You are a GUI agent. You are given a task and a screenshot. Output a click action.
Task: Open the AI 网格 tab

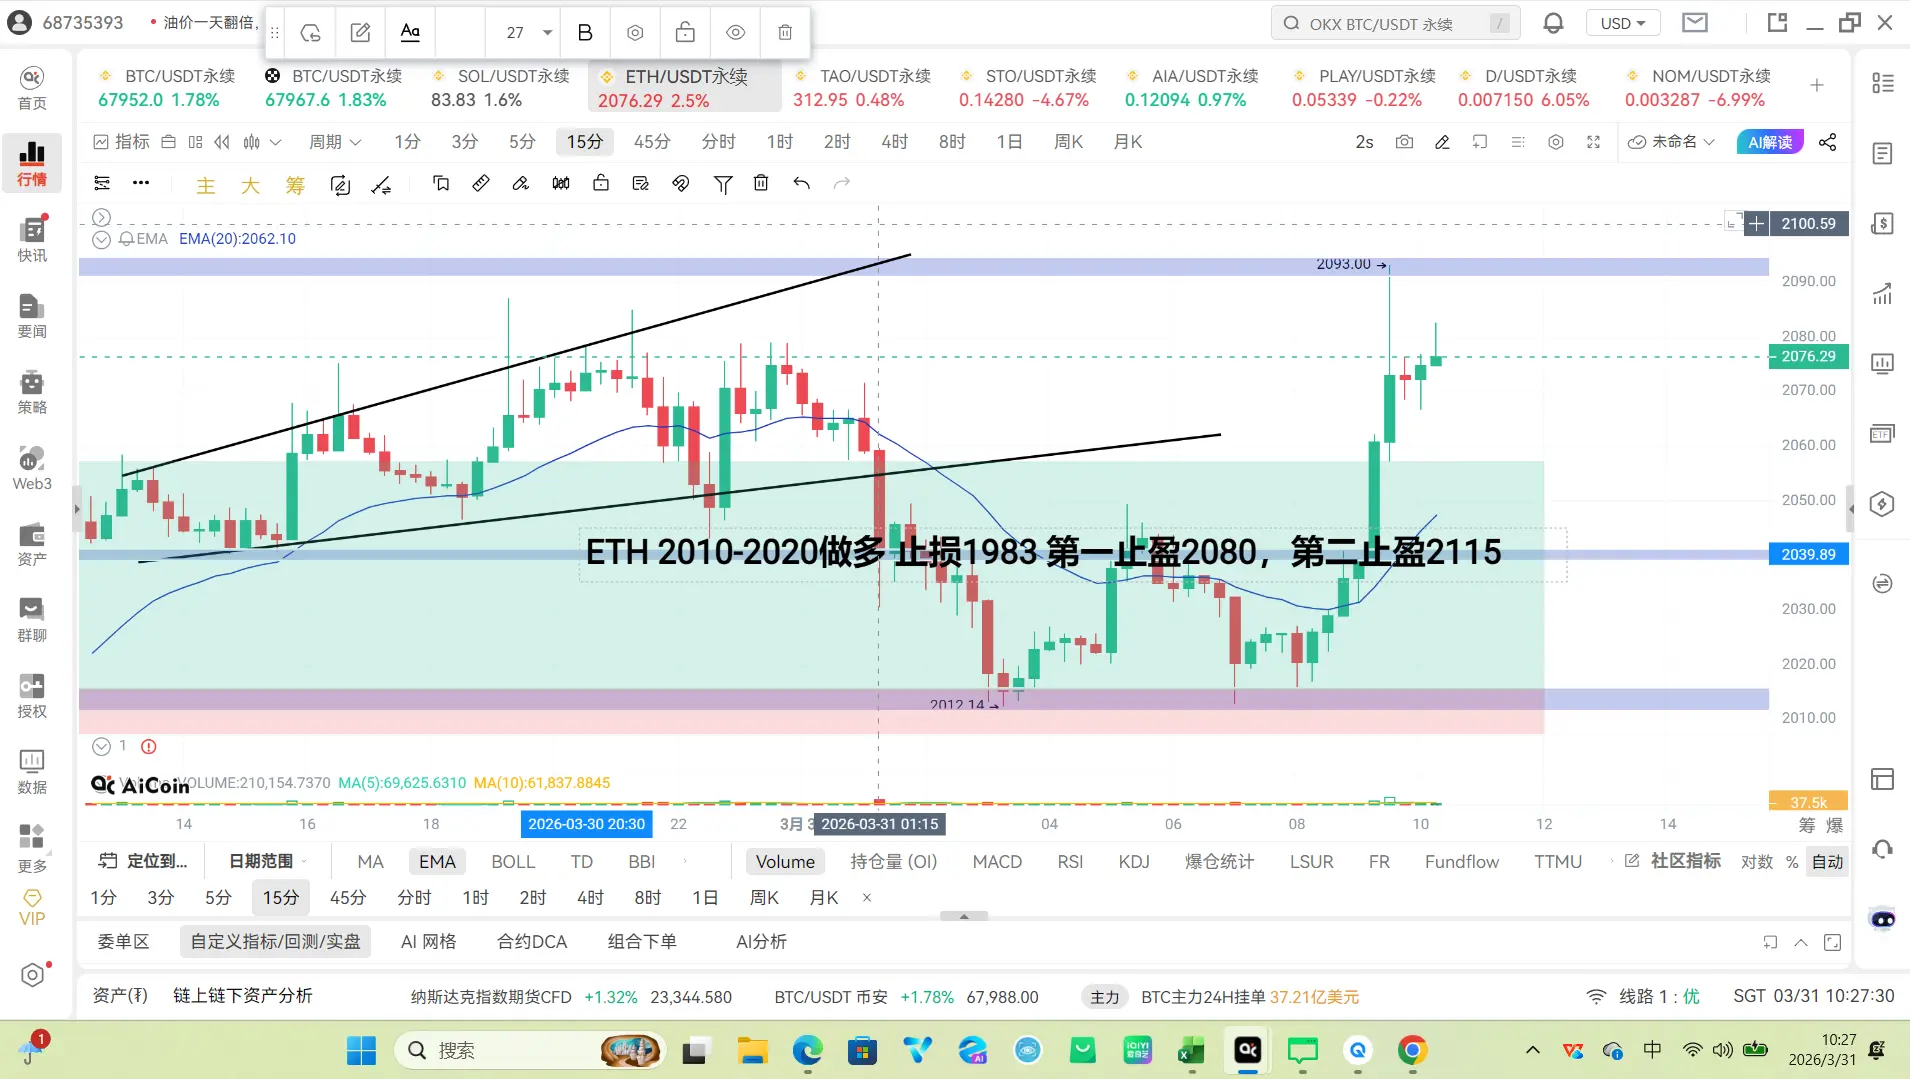click(428, 942)
